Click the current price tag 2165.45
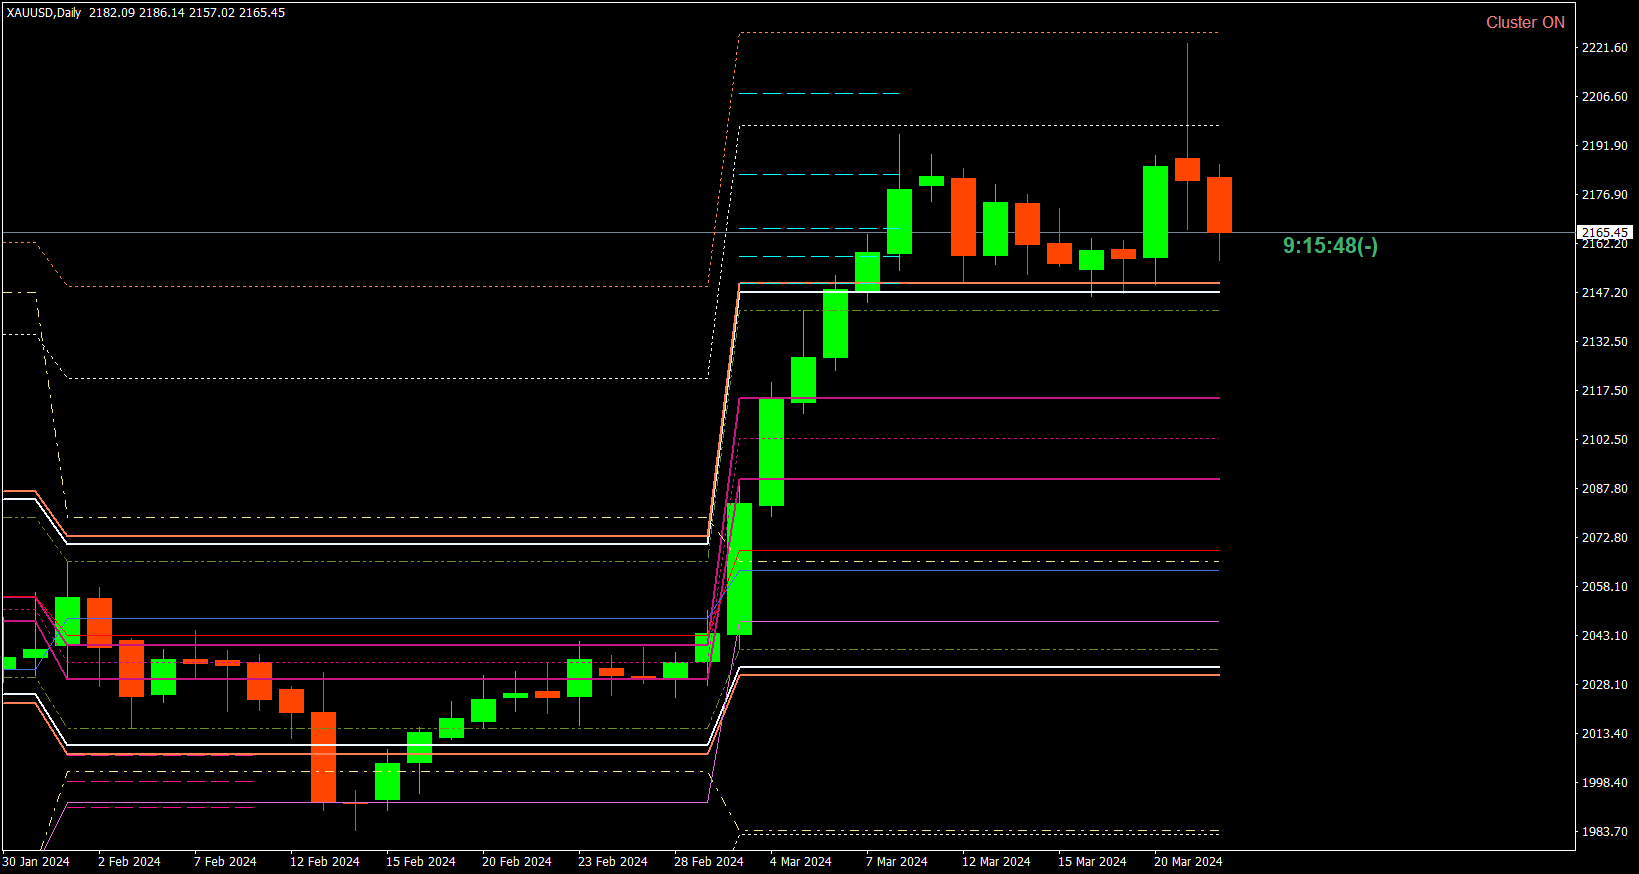The height and width of the screenshot is (874, 1639). (1605, 233)
